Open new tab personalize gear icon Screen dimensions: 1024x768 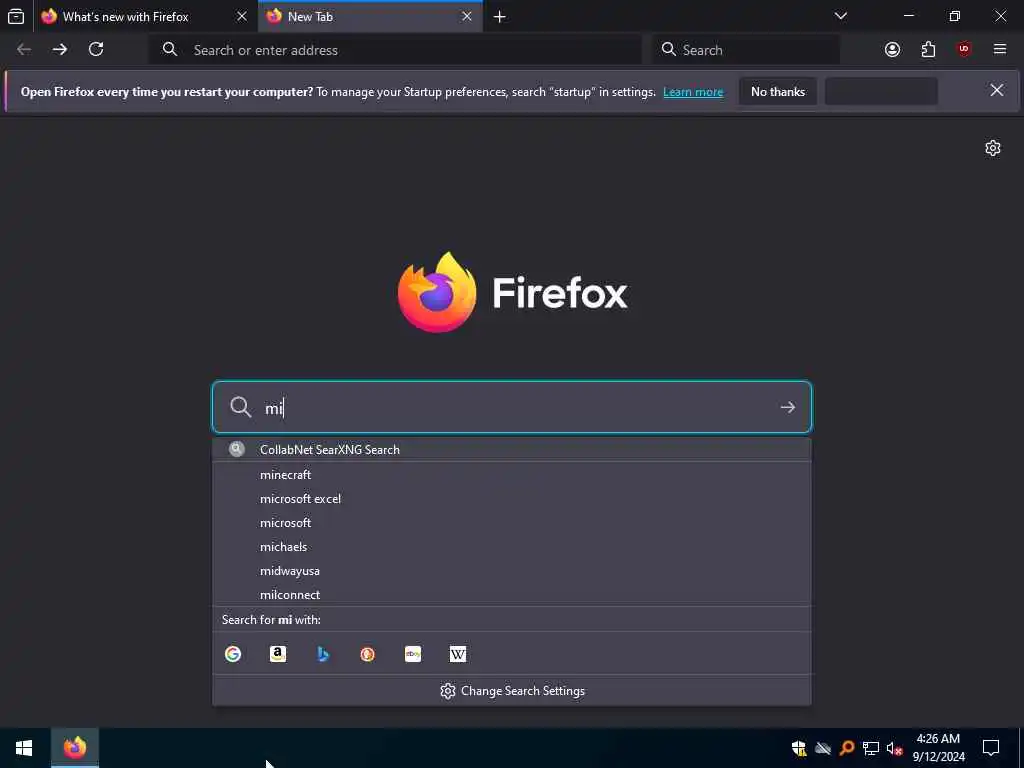tap(993, 148)
